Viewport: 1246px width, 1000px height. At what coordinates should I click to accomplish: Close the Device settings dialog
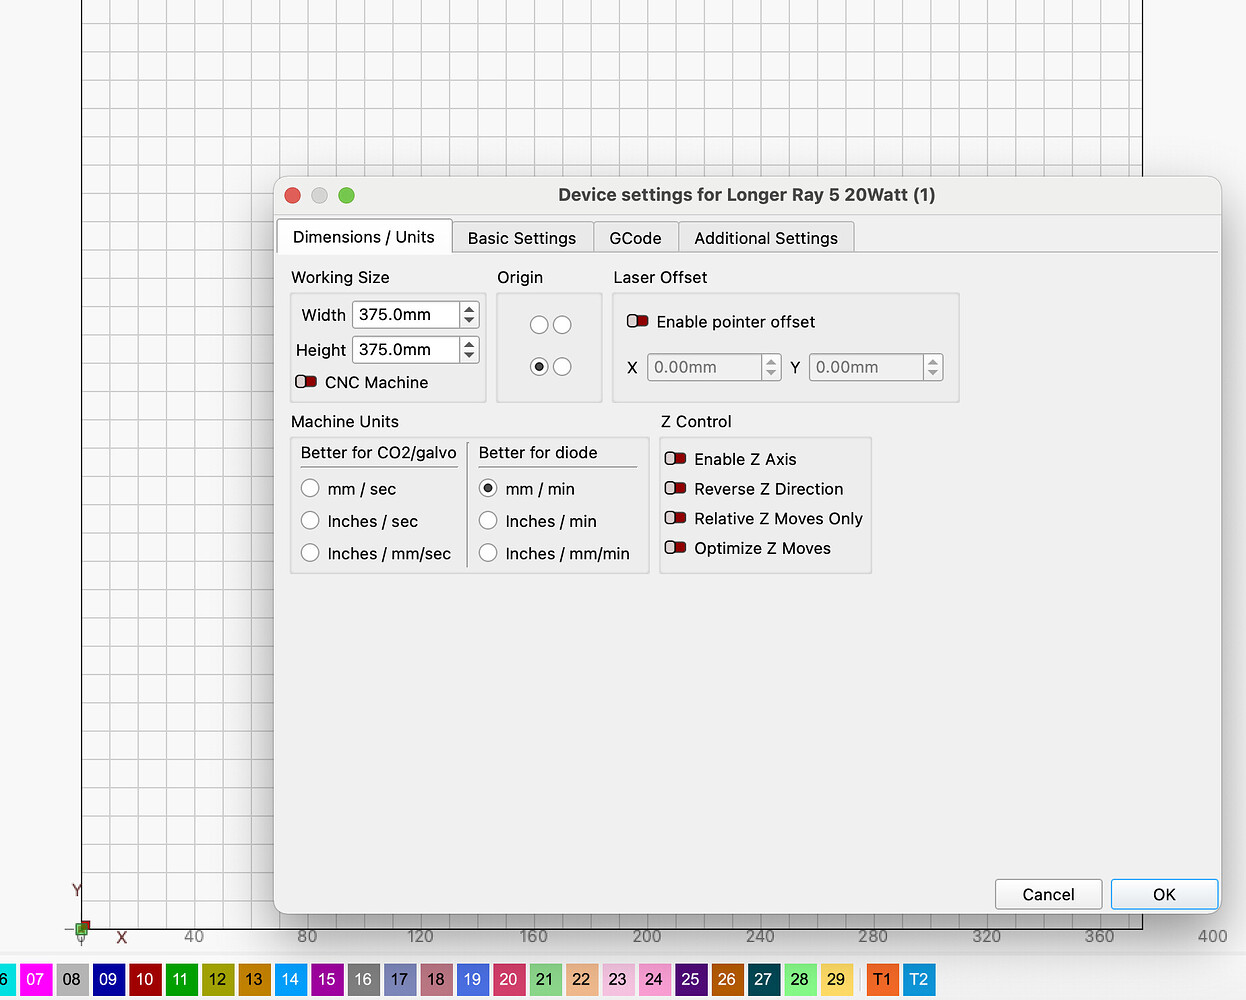point(293,195)
